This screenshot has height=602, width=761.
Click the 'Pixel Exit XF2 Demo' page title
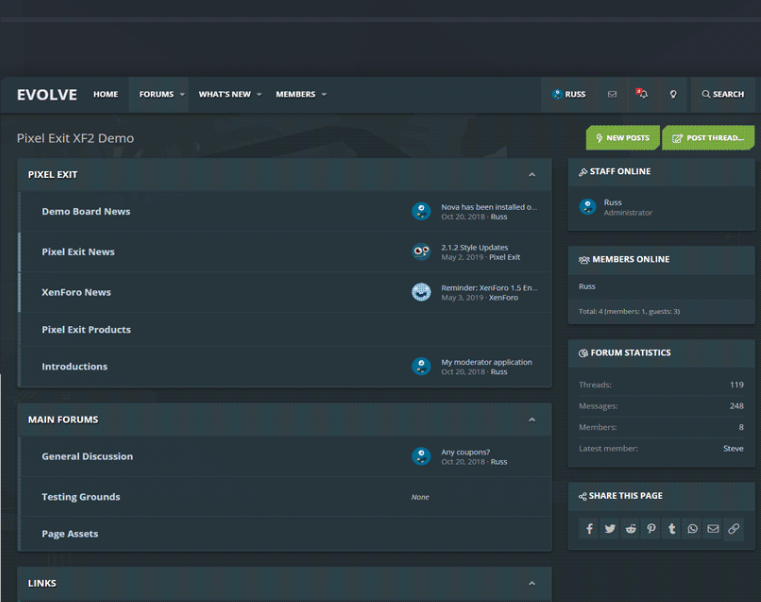[75, 138]
